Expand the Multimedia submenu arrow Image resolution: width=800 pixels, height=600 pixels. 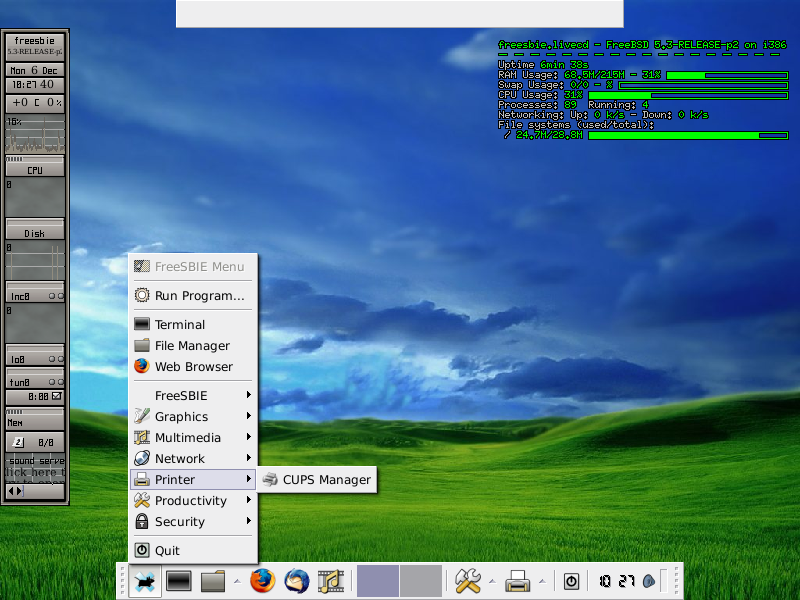[x=248, y=437]
